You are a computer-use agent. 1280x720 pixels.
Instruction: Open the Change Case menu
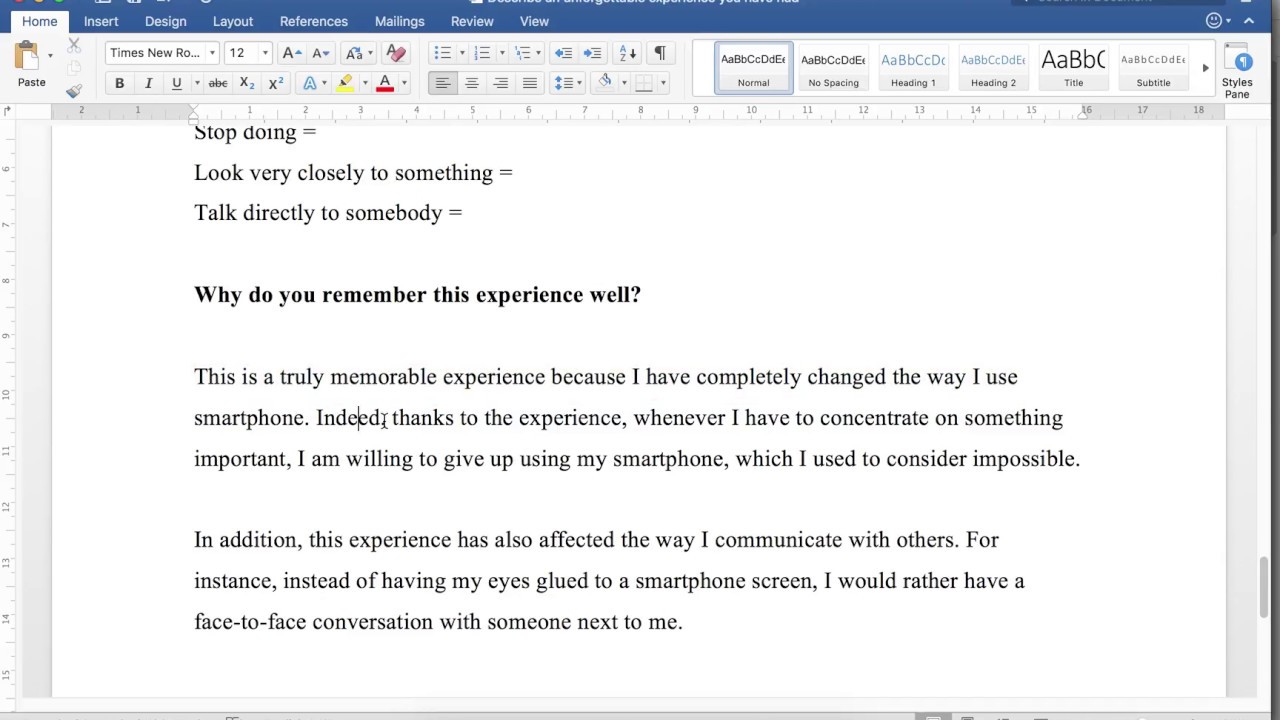click(x=356, y=53)
